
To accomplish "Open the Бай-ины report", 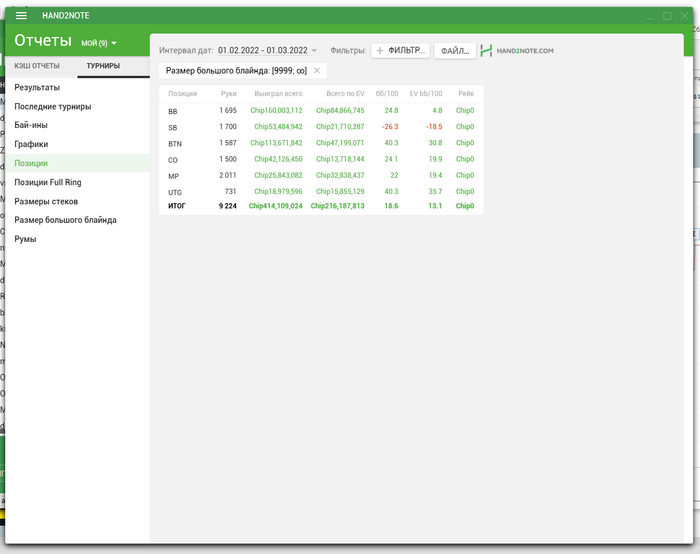I will click(78, 125).
